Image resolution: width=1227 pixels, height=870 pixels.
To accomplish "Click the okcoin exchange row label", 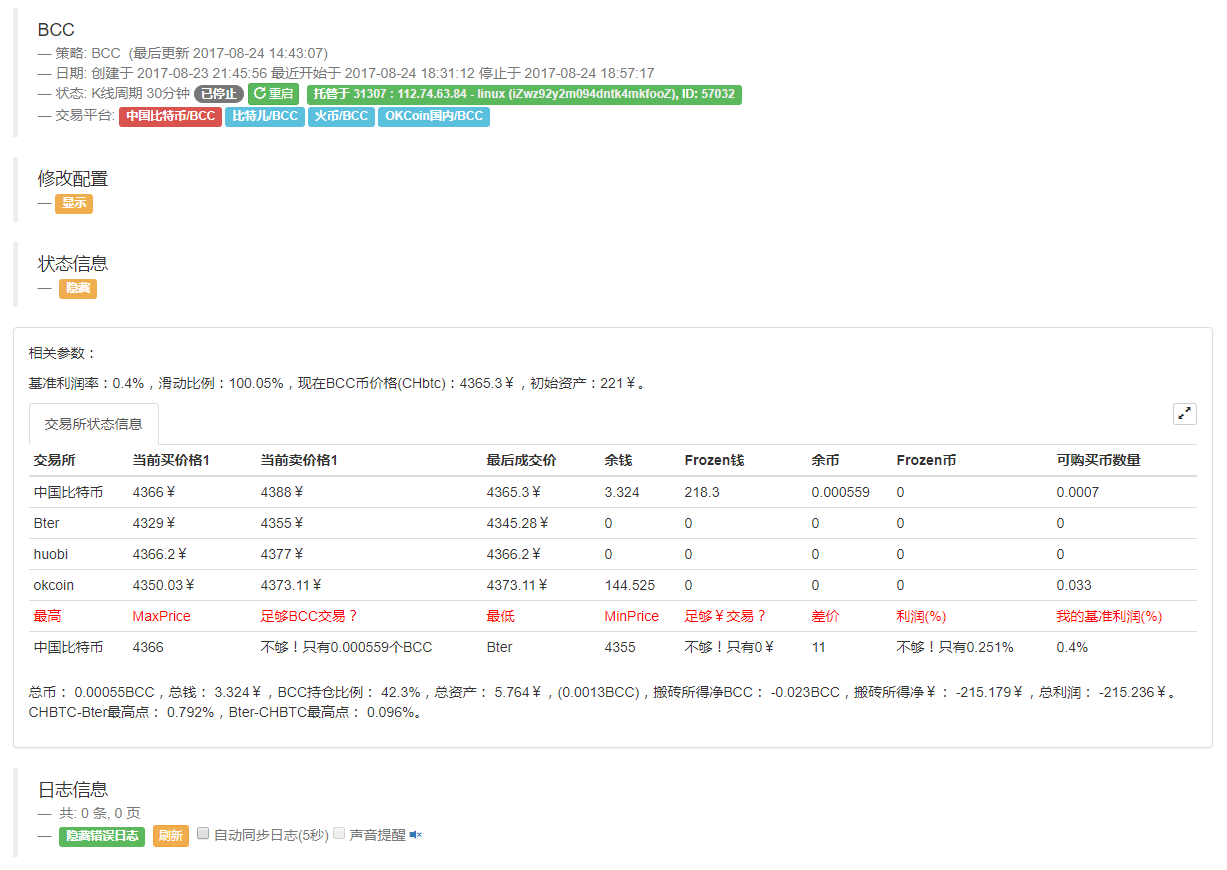I will coord(54,585).
